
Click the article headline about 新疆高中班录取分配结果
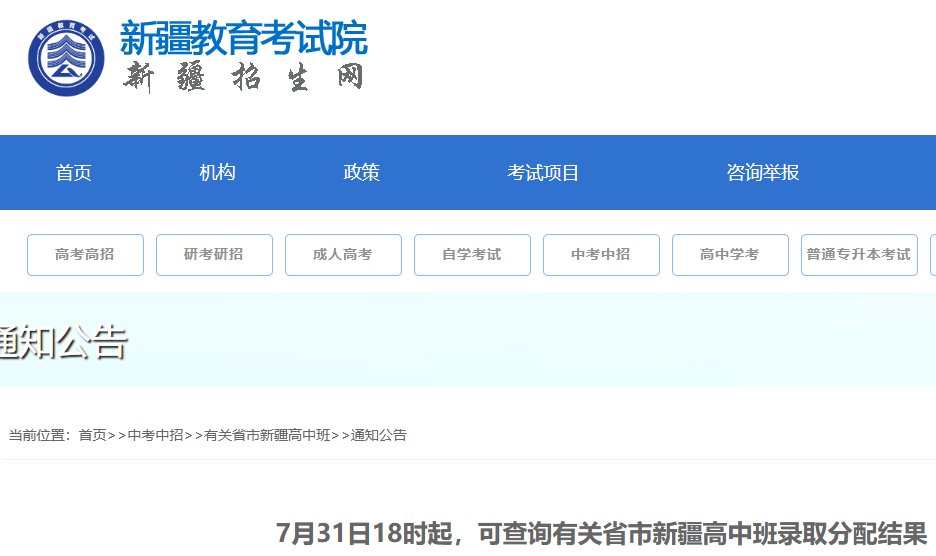602,534
